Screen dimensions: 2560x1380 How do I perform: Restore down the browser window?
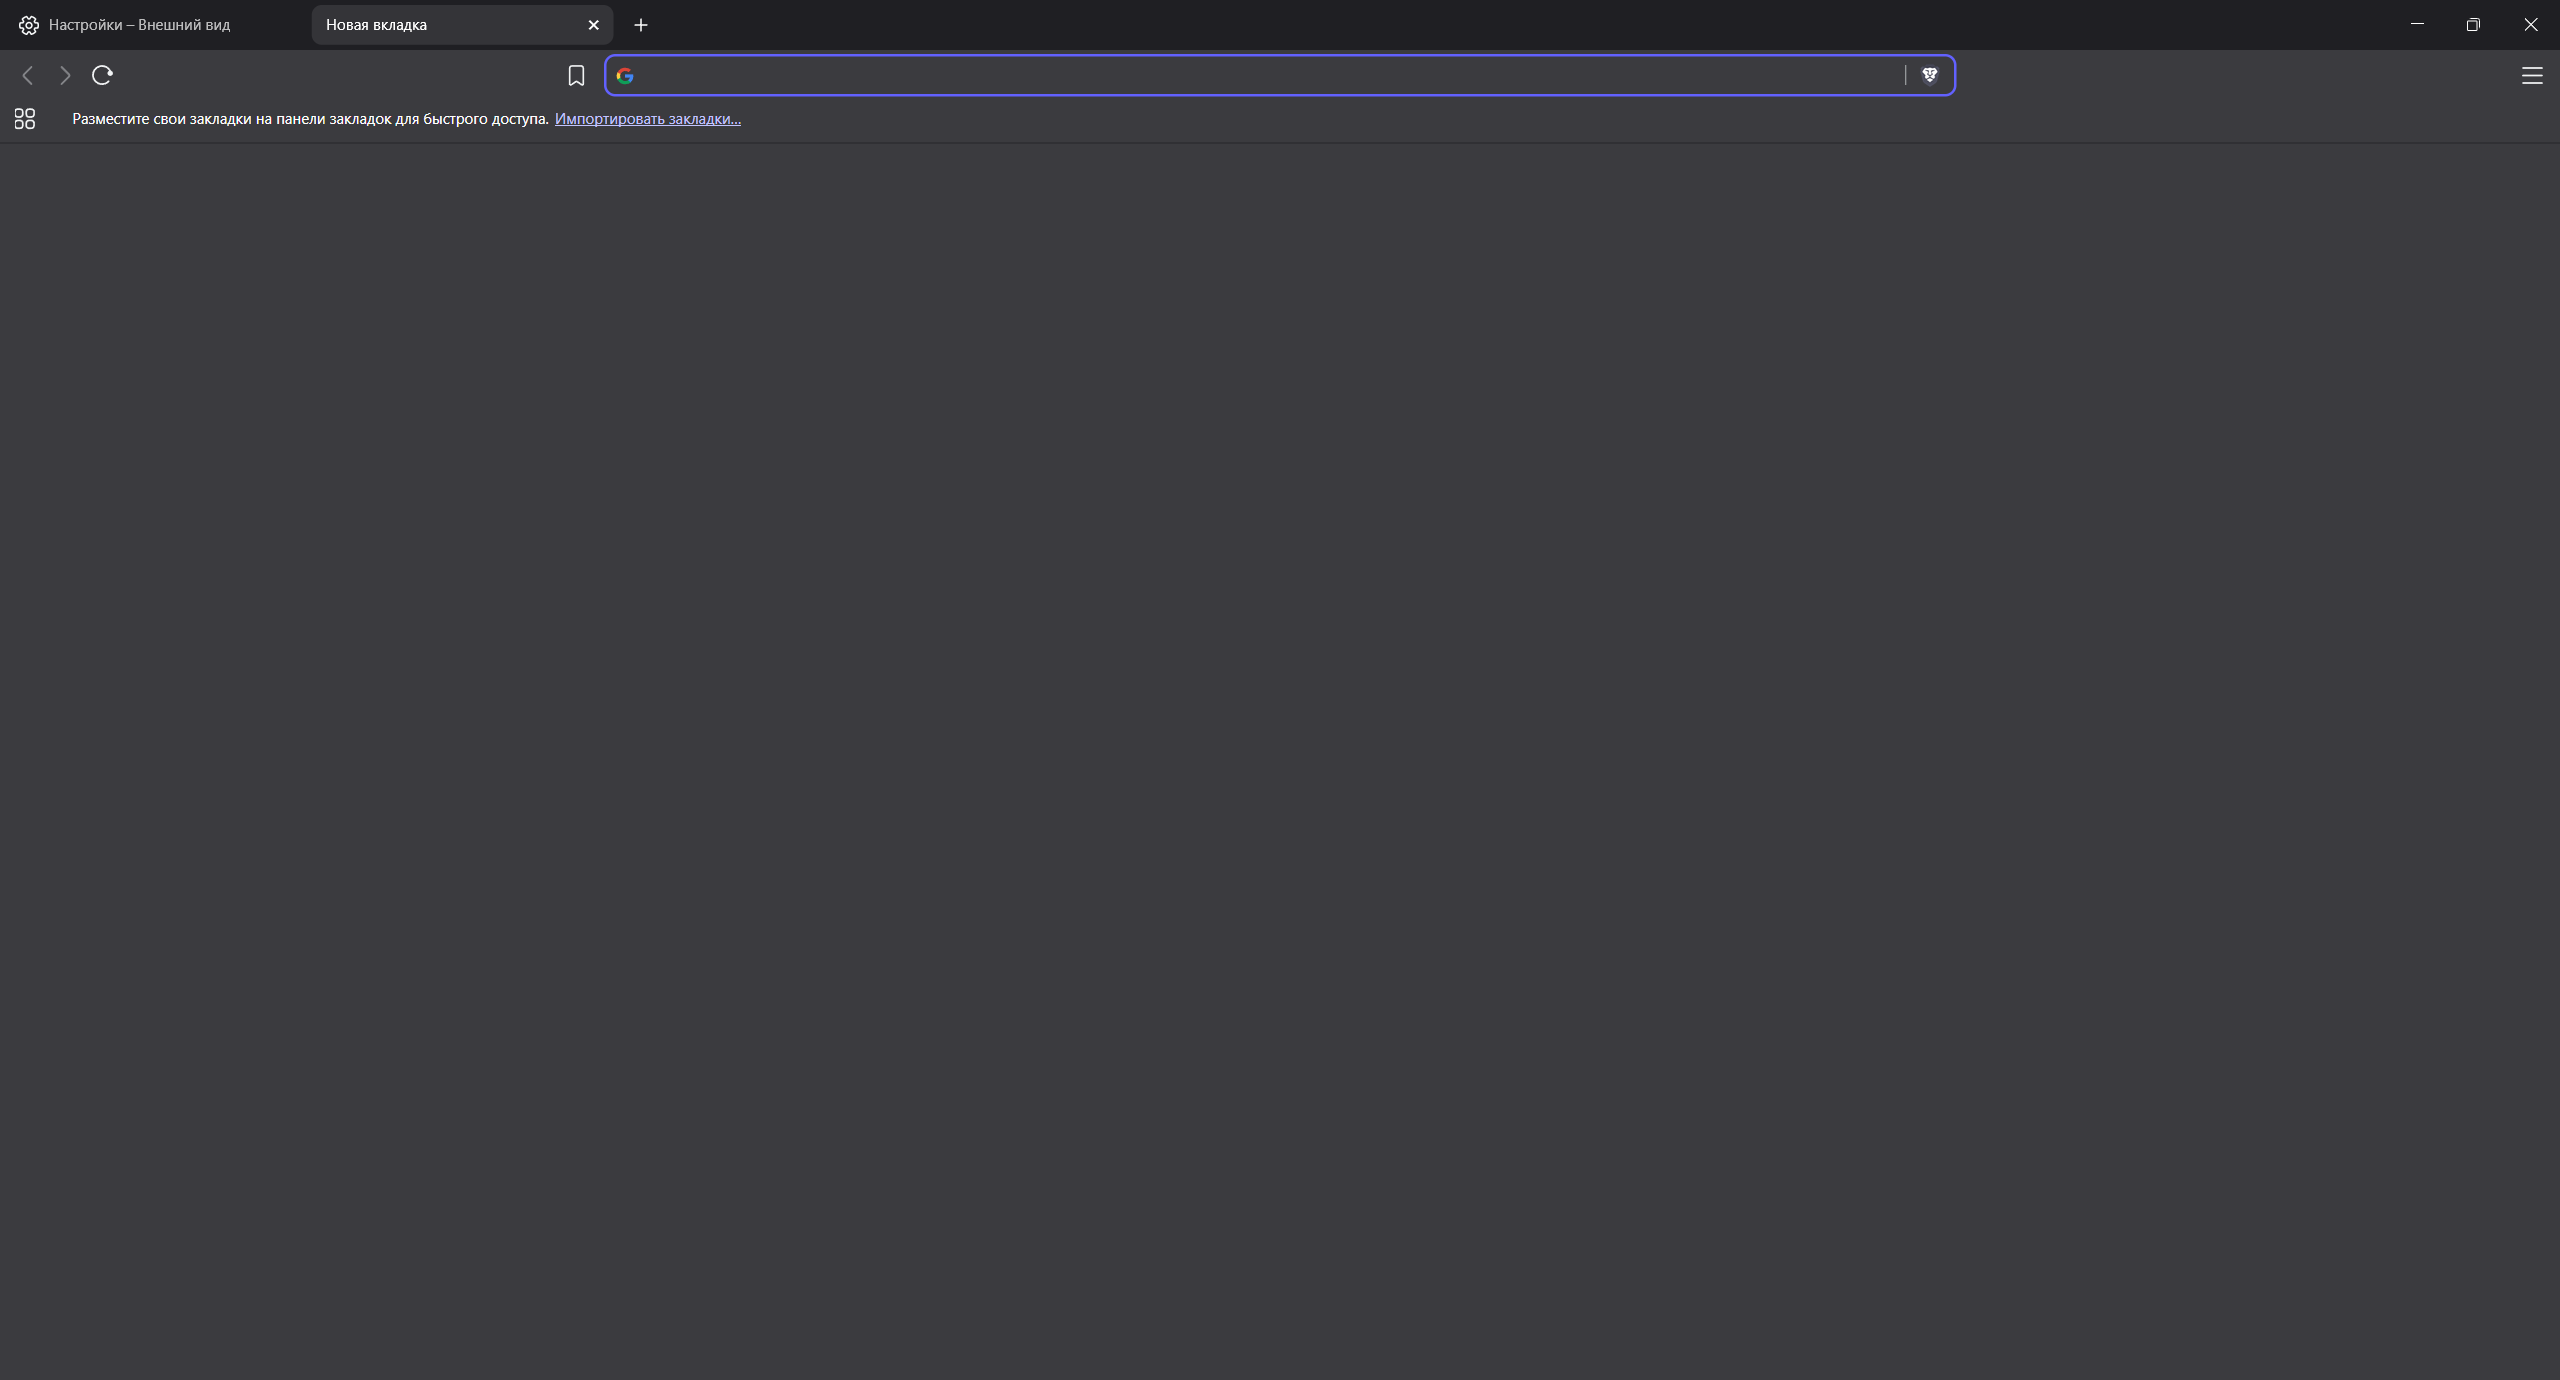click(x=2474, y=24)
